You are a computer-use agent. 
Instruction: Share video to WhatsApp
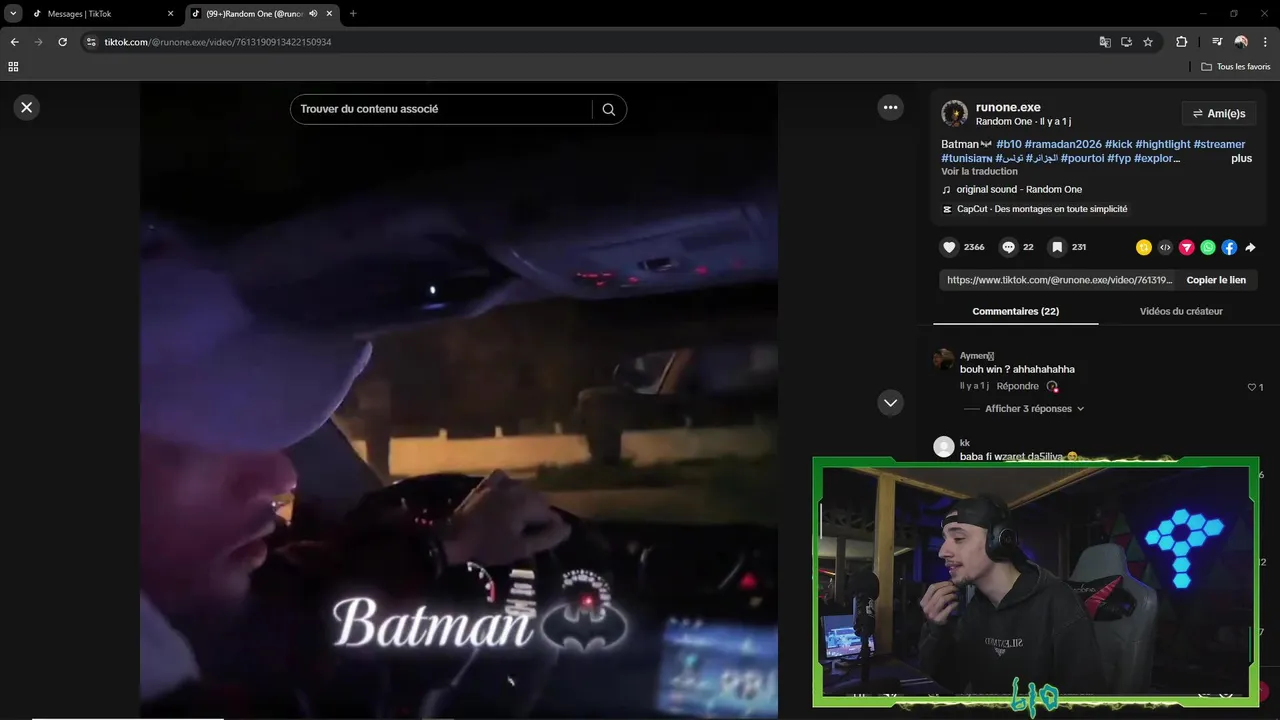(1208, 247)
